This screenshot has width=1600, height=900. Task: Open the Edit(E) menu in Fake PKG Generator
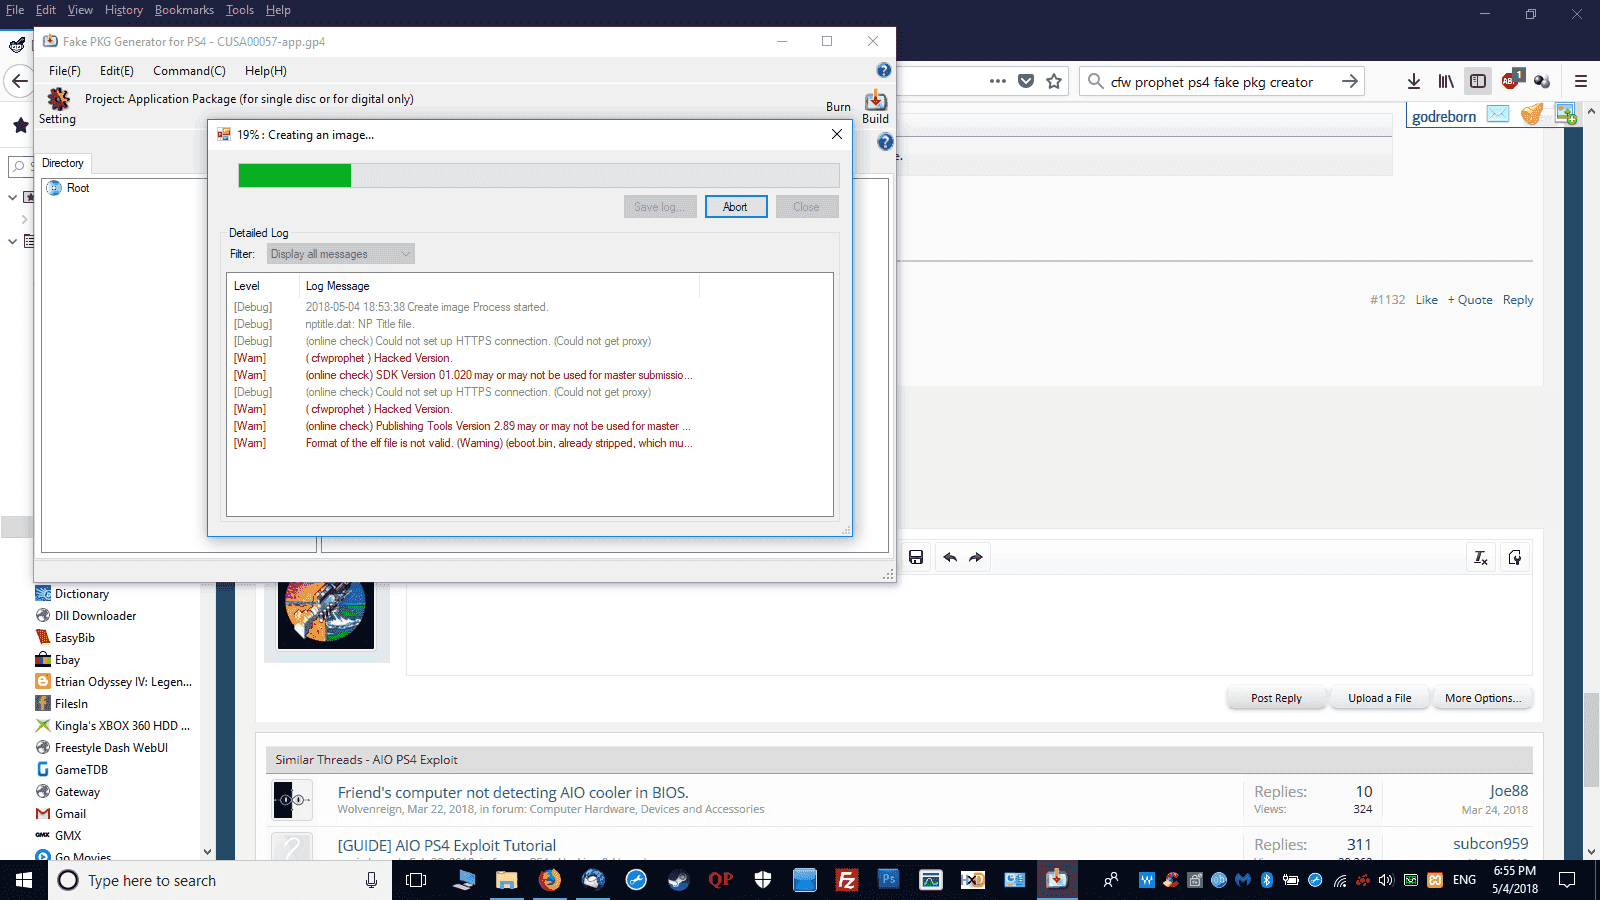pyautogui.click(x=117, y=71)
